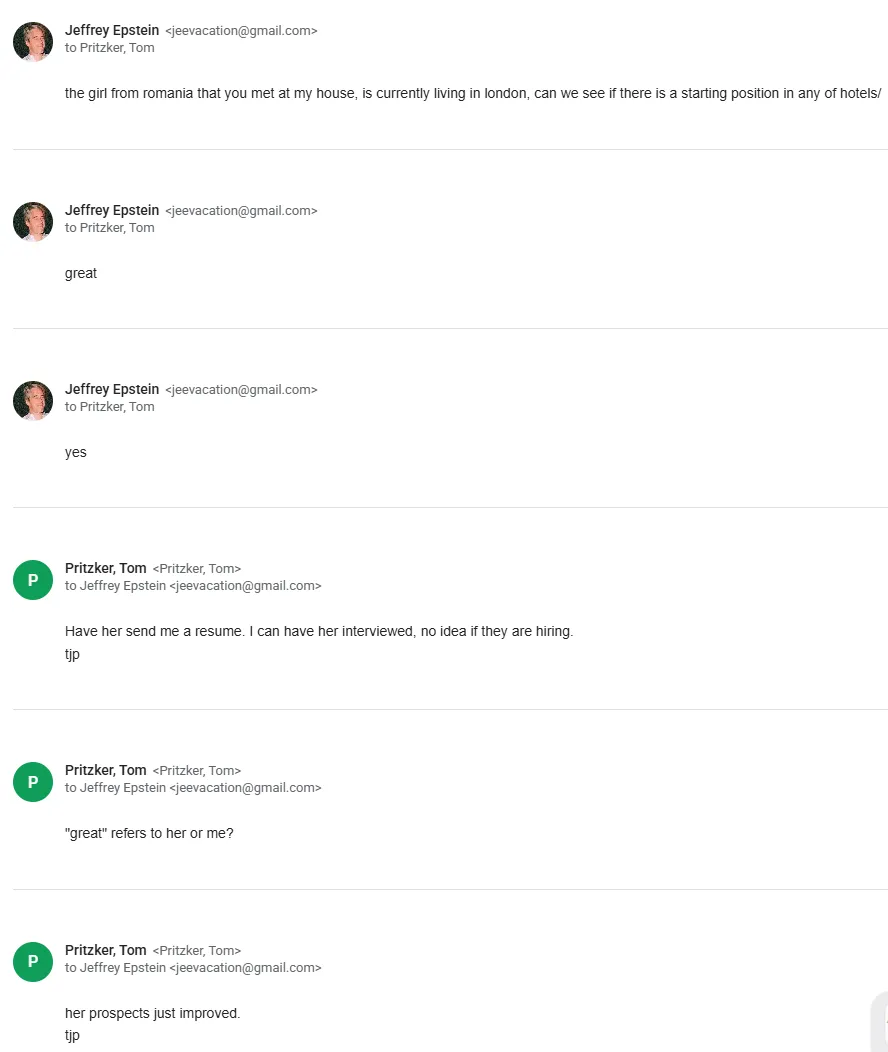The width and height of the screenshot is (888, 1052).
Task: Click the message body text "yes"
Action: pos(76,452)
